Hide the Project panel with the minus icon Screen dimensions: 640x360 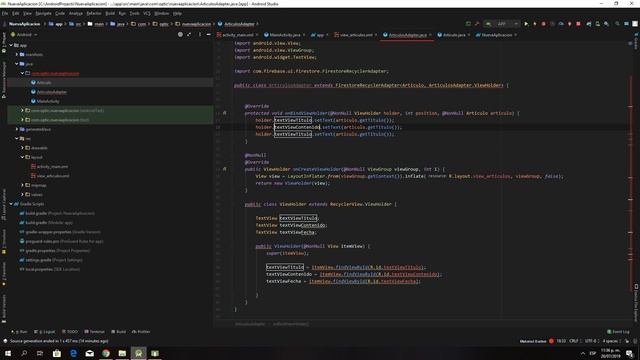click(209, 35)
